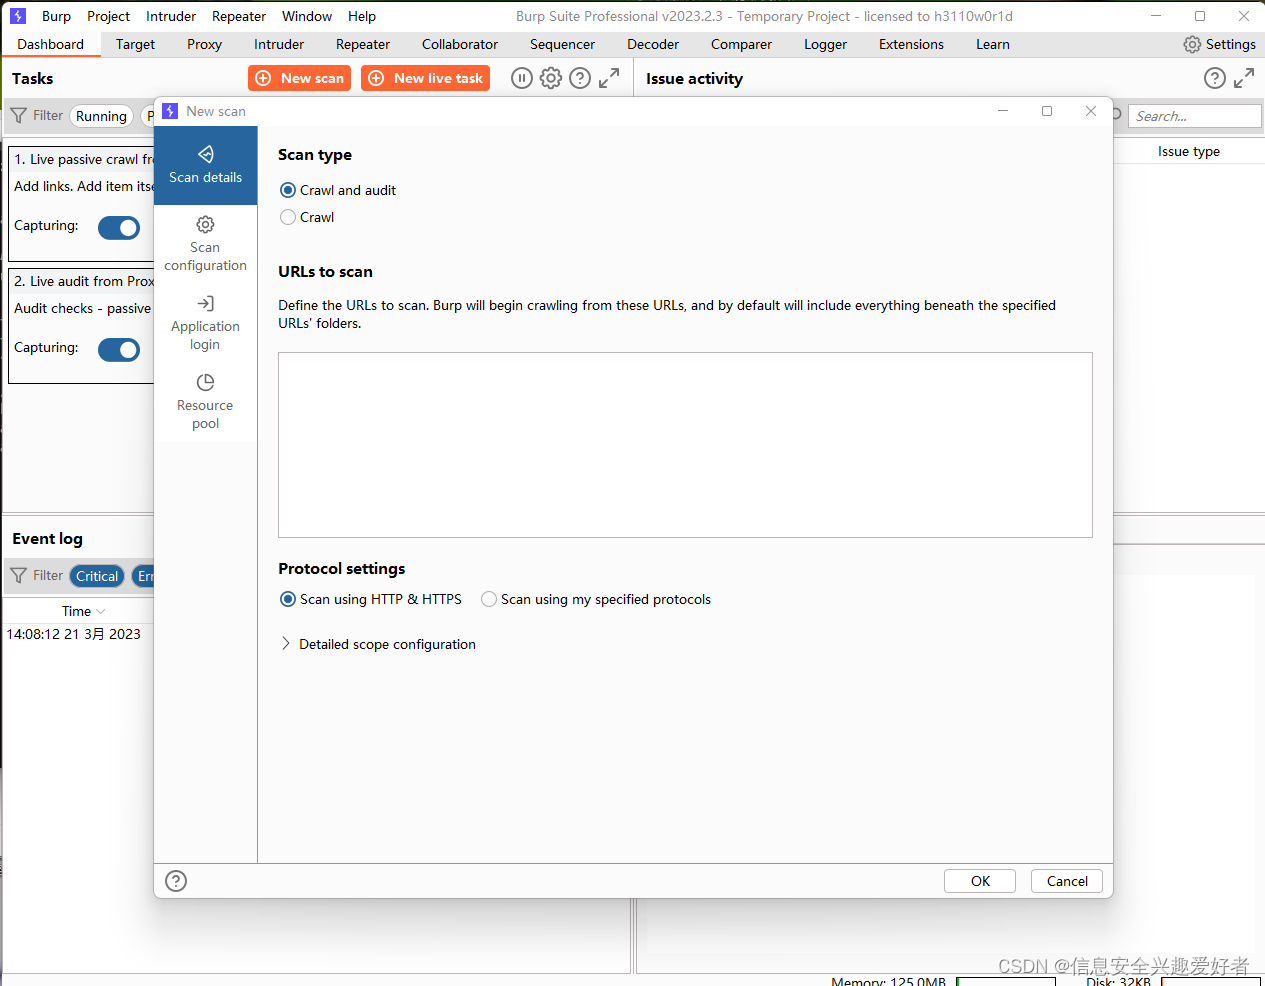Expand Detailed scope configuration section
This screenshot has width=1265, height=986.
286,644
